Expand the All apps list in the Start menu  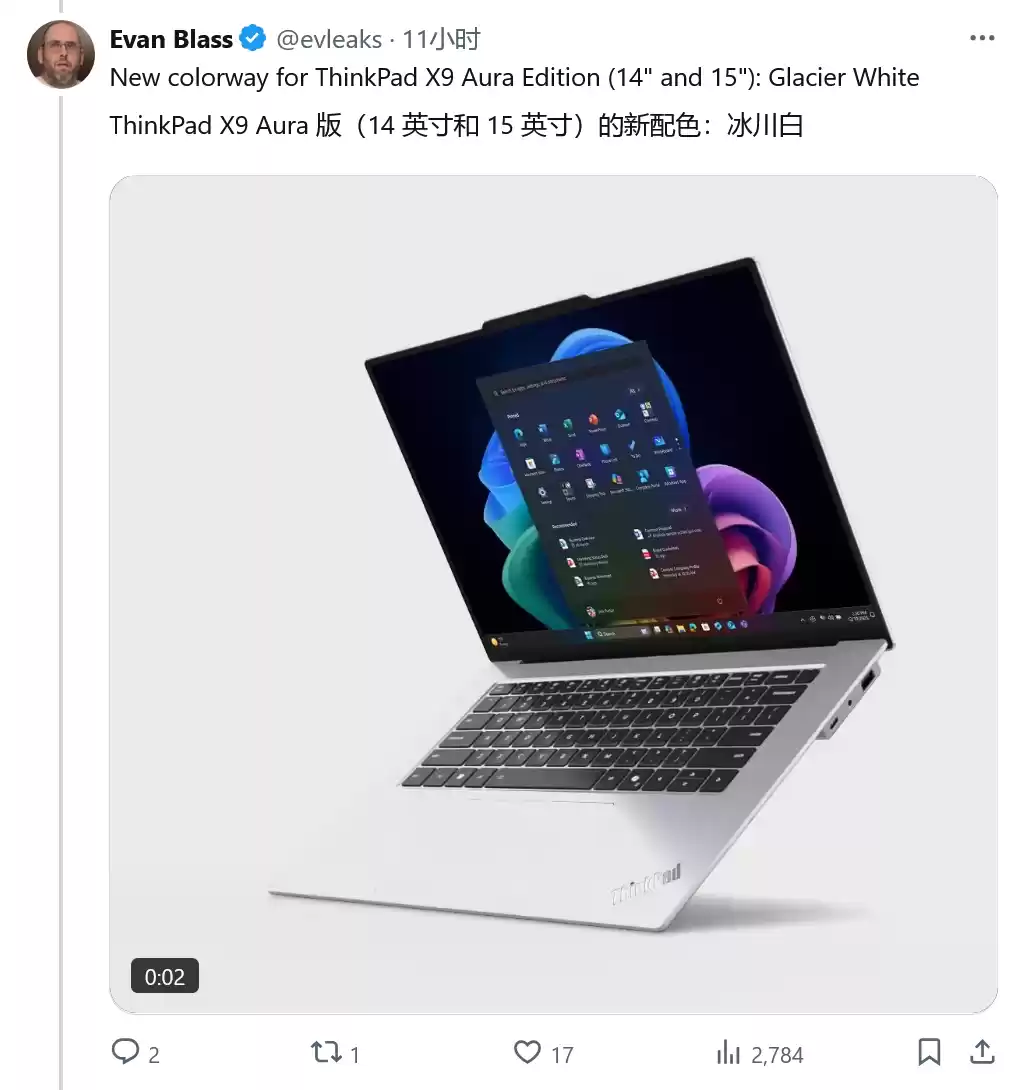pyautogui.click(x=634, y=391)
